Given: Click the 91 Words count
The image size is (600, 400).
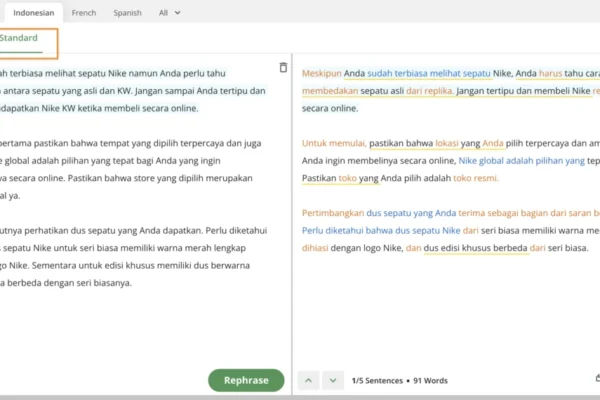Looking at the screenshot, I should (430, 381).
